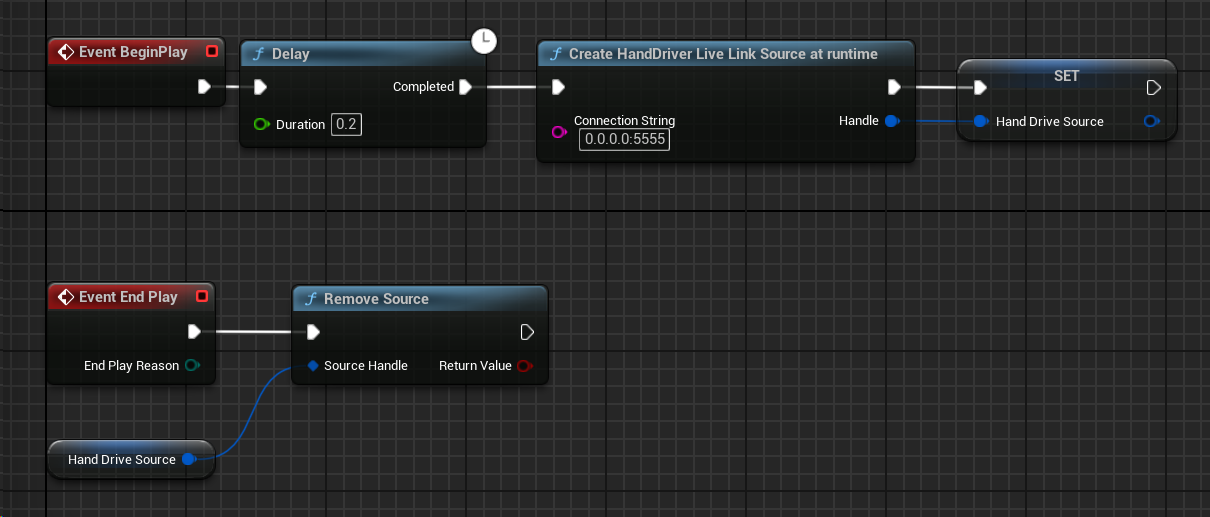Image resolution: width=1210 pixels, height=517 pixels.
Task: Click the SET node's Hand Drive Source output pin
Action: pos(1151,122)
